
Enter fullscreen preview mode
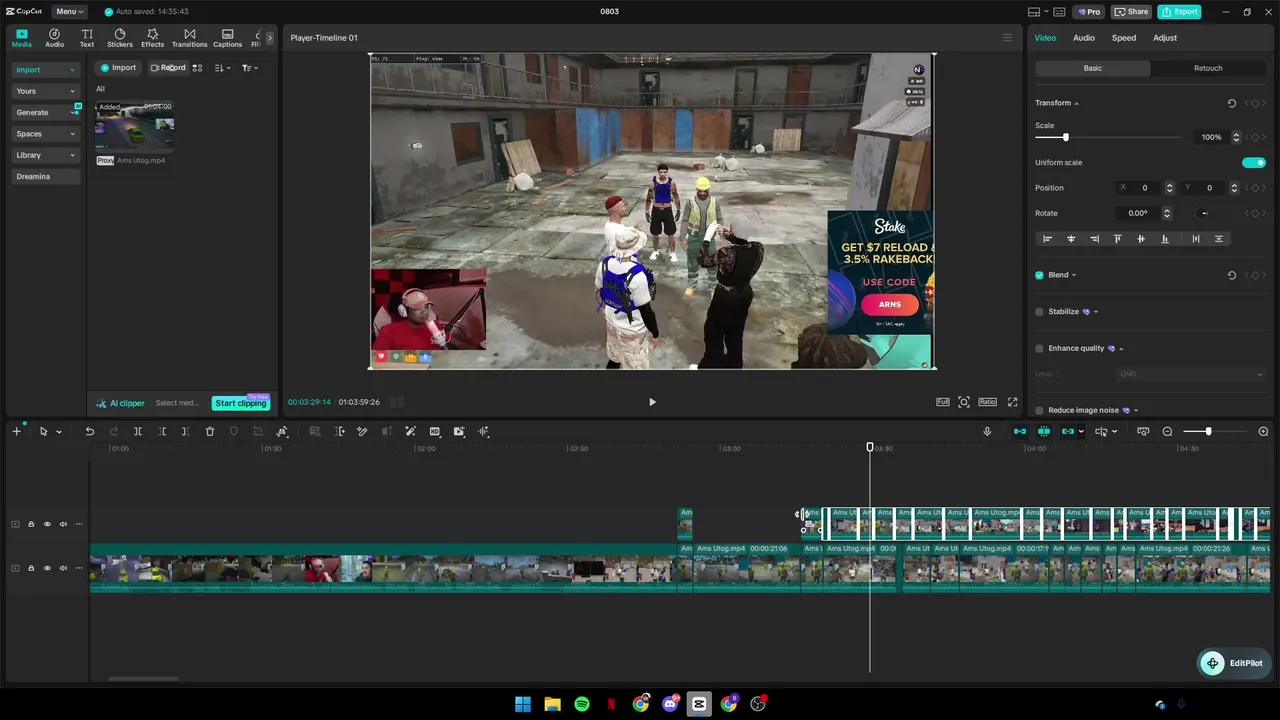[1012, 402]
